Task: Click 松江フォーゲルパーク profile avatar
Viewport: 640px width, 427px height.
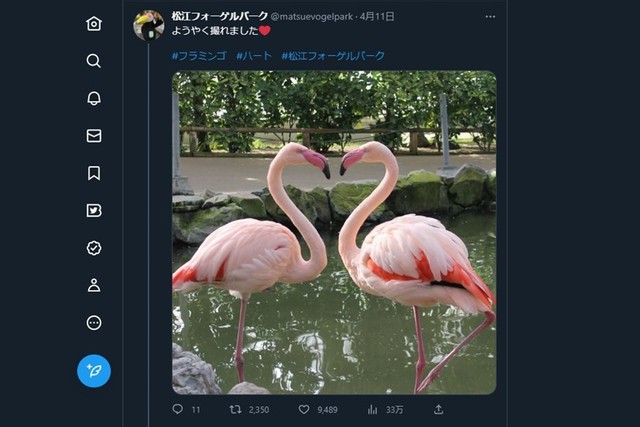Action: pyautogui.click(x=149, y=25)
